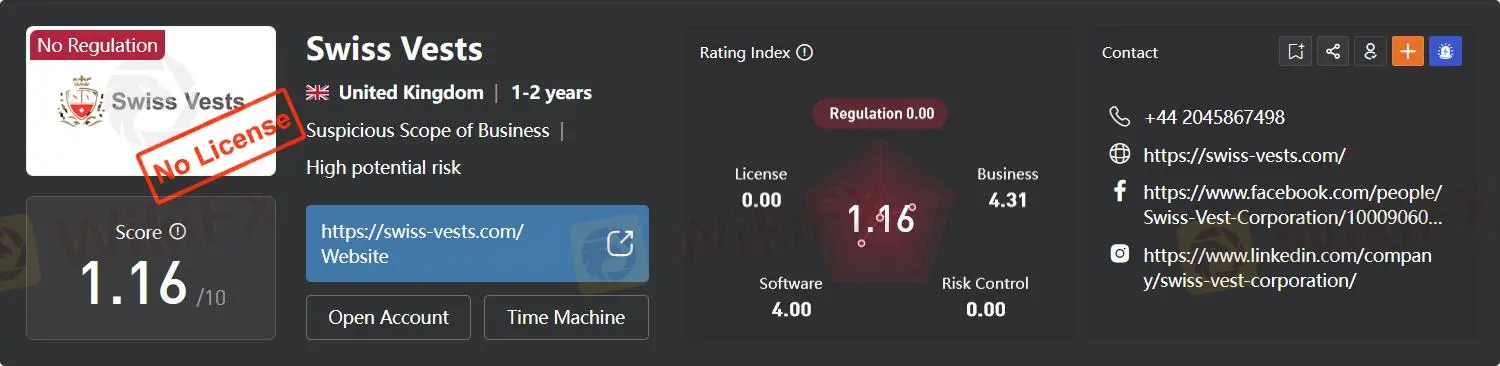The image size is (1500, 366).
Task: Open the Time Machine button
Action: click(x=566, y=317)
